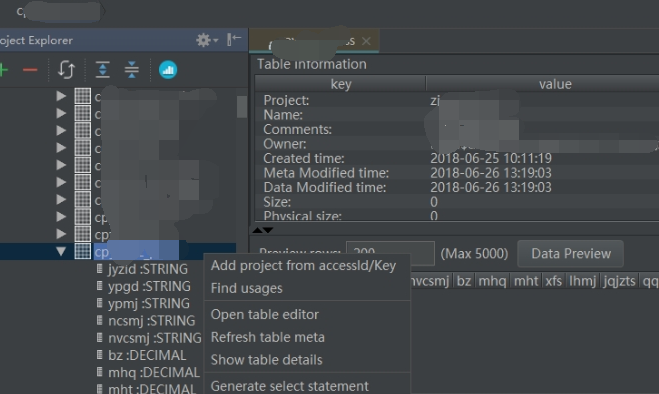Click the 'Meta Modified time:' key row
Viewport: 659px width, 394px height.
326,173
